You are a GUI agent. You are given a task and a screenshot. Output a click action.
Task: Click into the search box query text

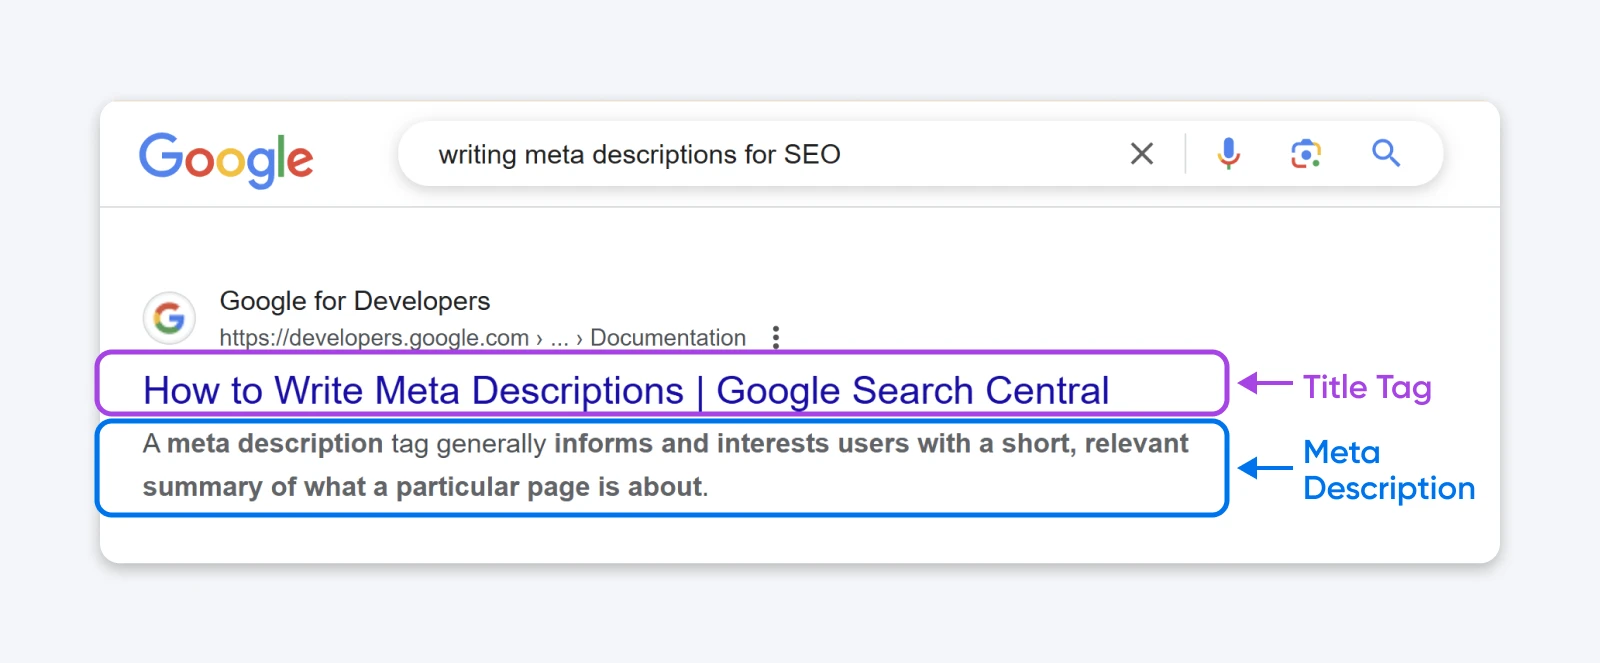pos(640,155)
